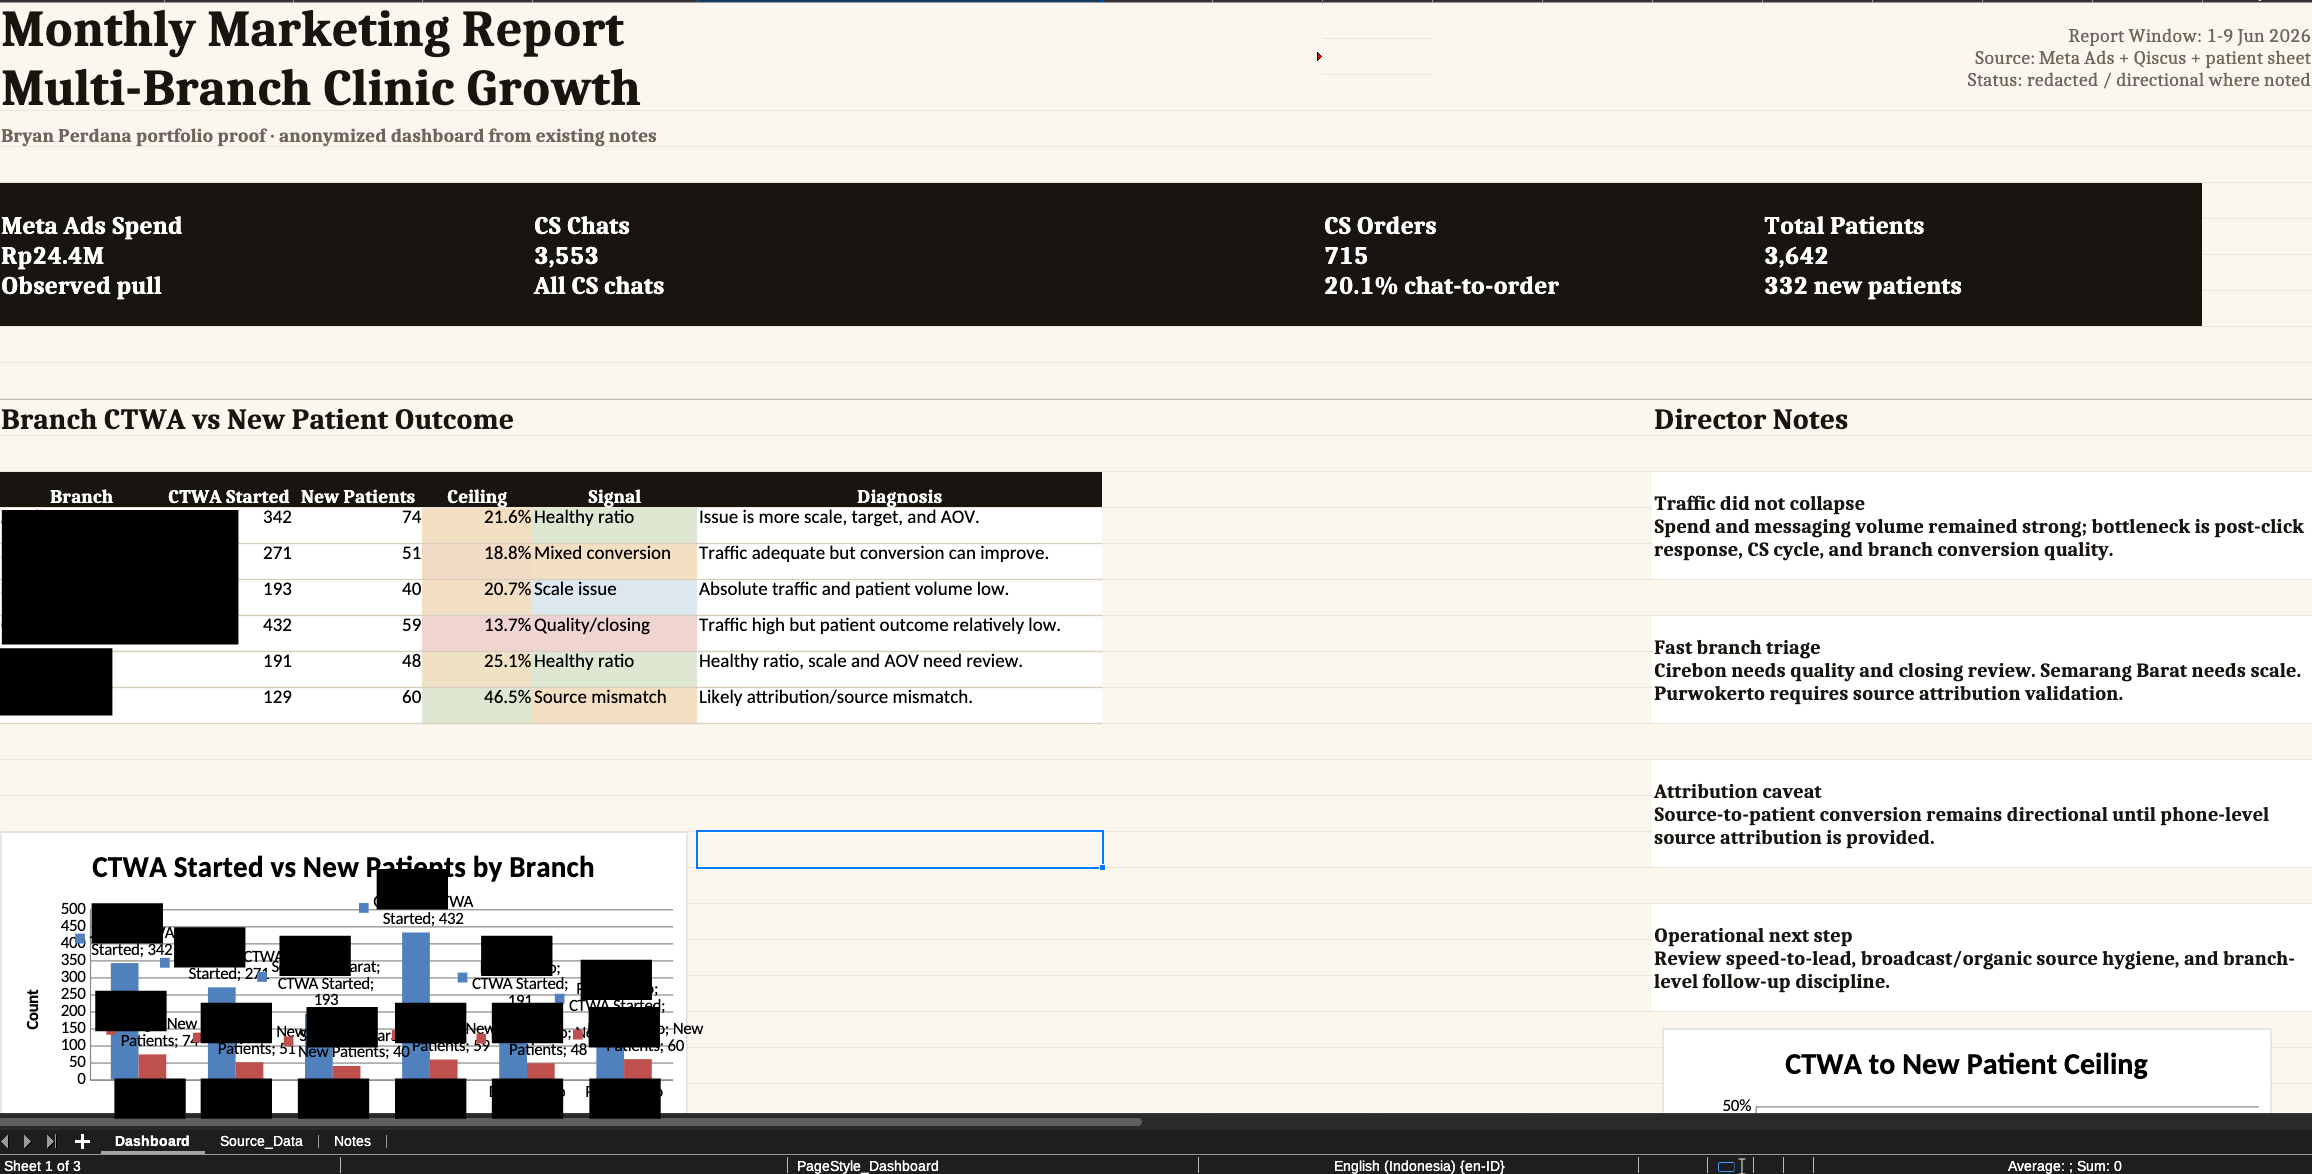Screen dimensions: 2312x1174
Task: Click 'Report Window: 1-9 Jun 2026' text
Action: tap(2188, 36)
